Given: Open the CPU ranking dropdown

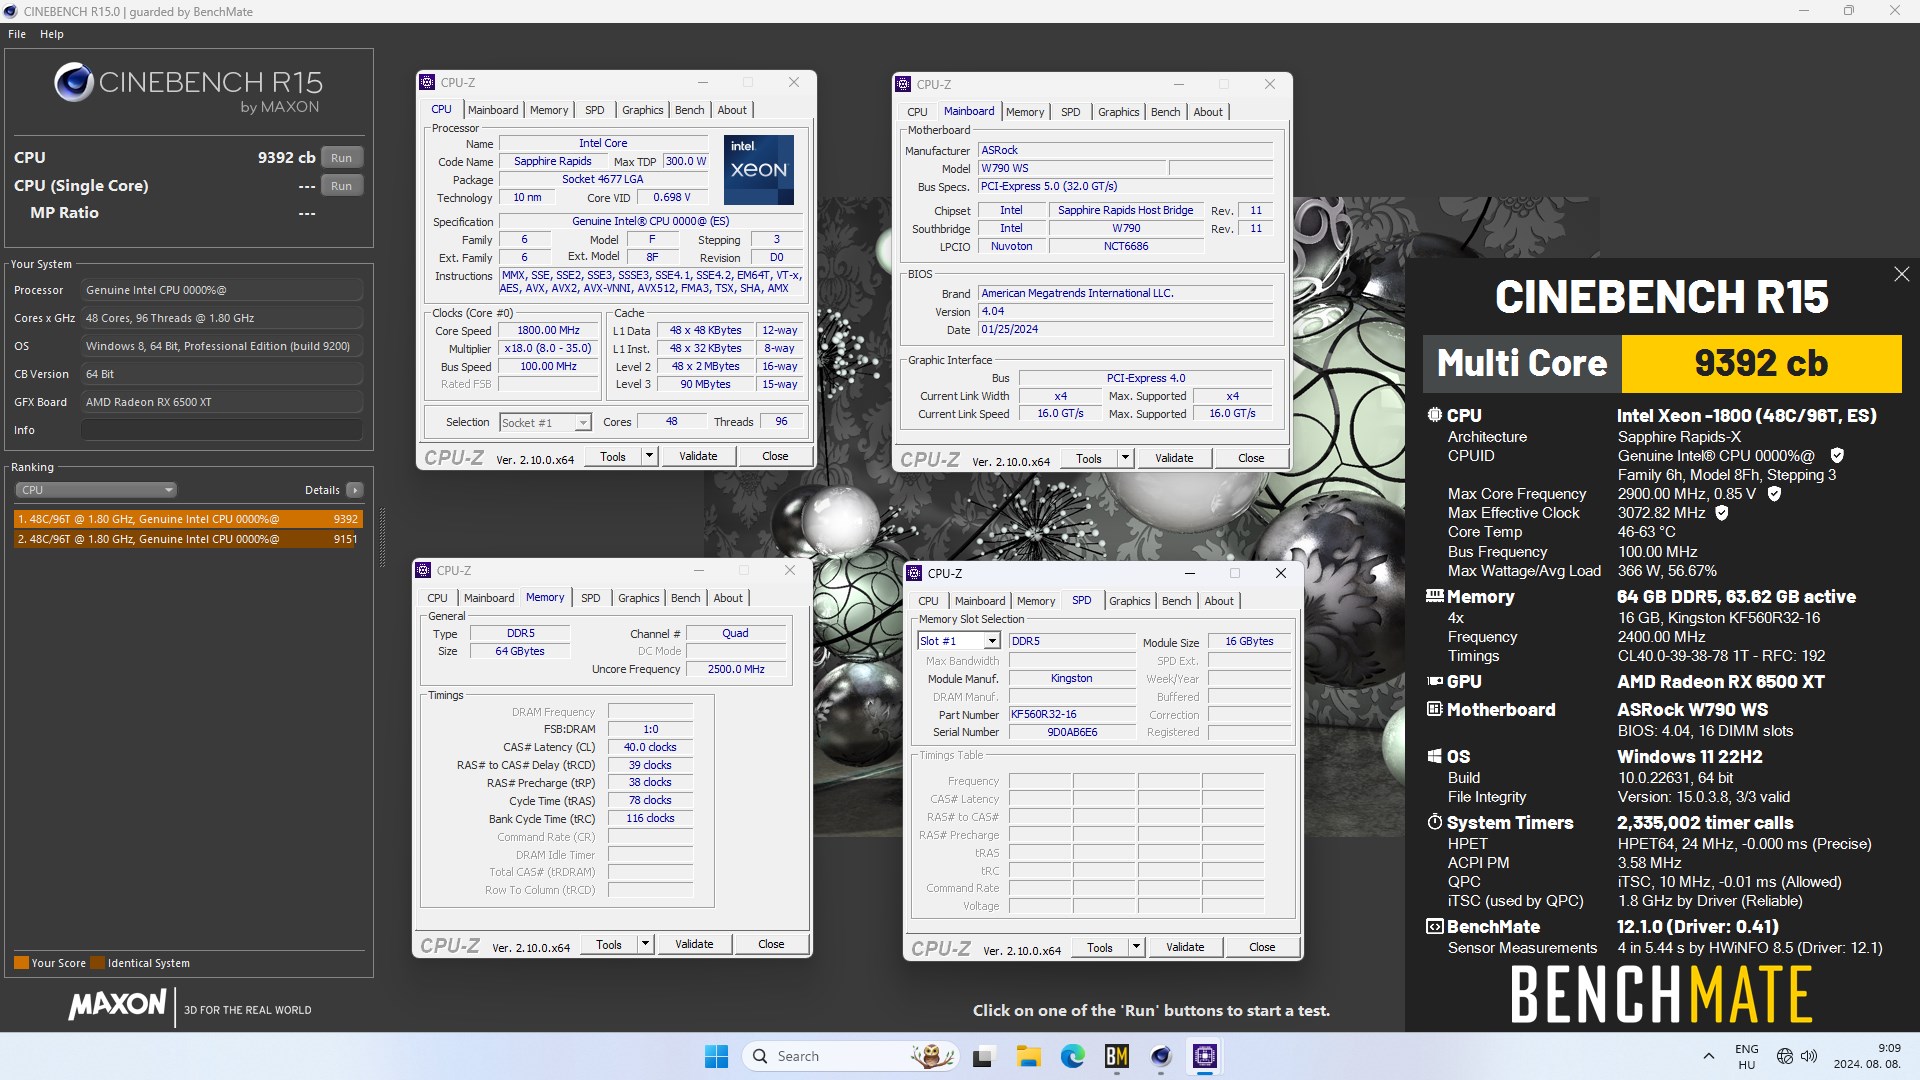Looking at the screenshot, I should [96, 490].
